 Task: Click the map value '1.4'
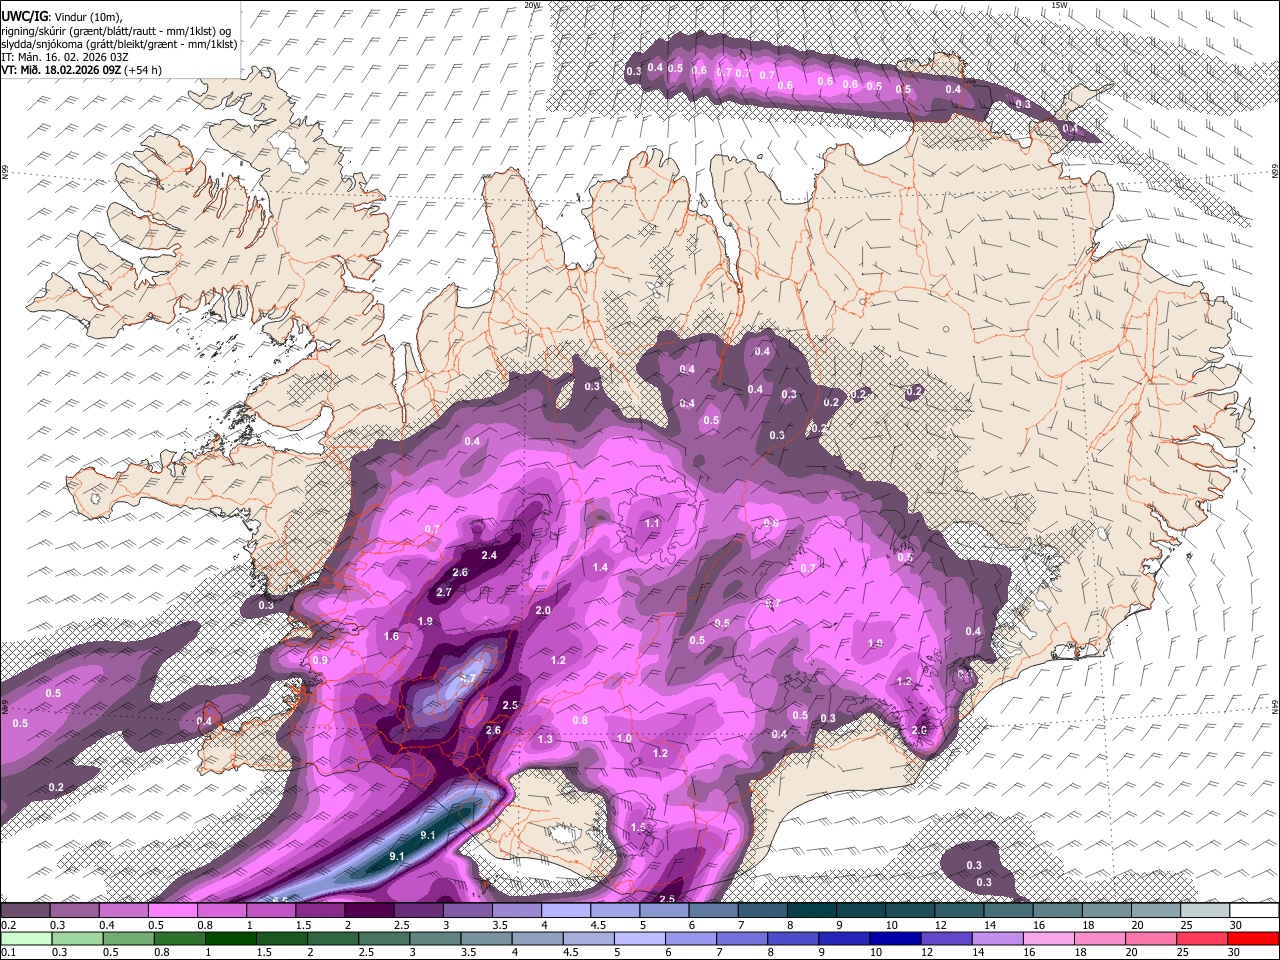click(x=600, y=567)
